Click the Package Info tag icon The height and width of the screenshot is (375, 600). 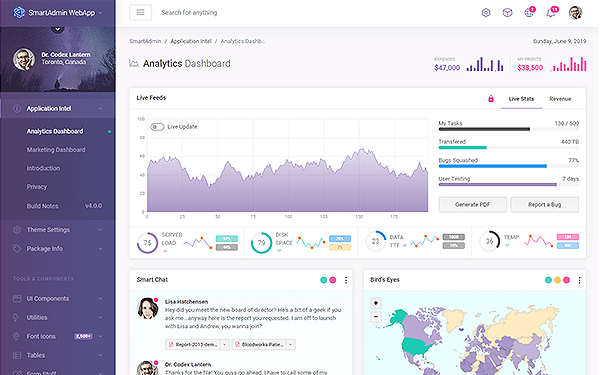pyautogui.click(x=17, y=249)
